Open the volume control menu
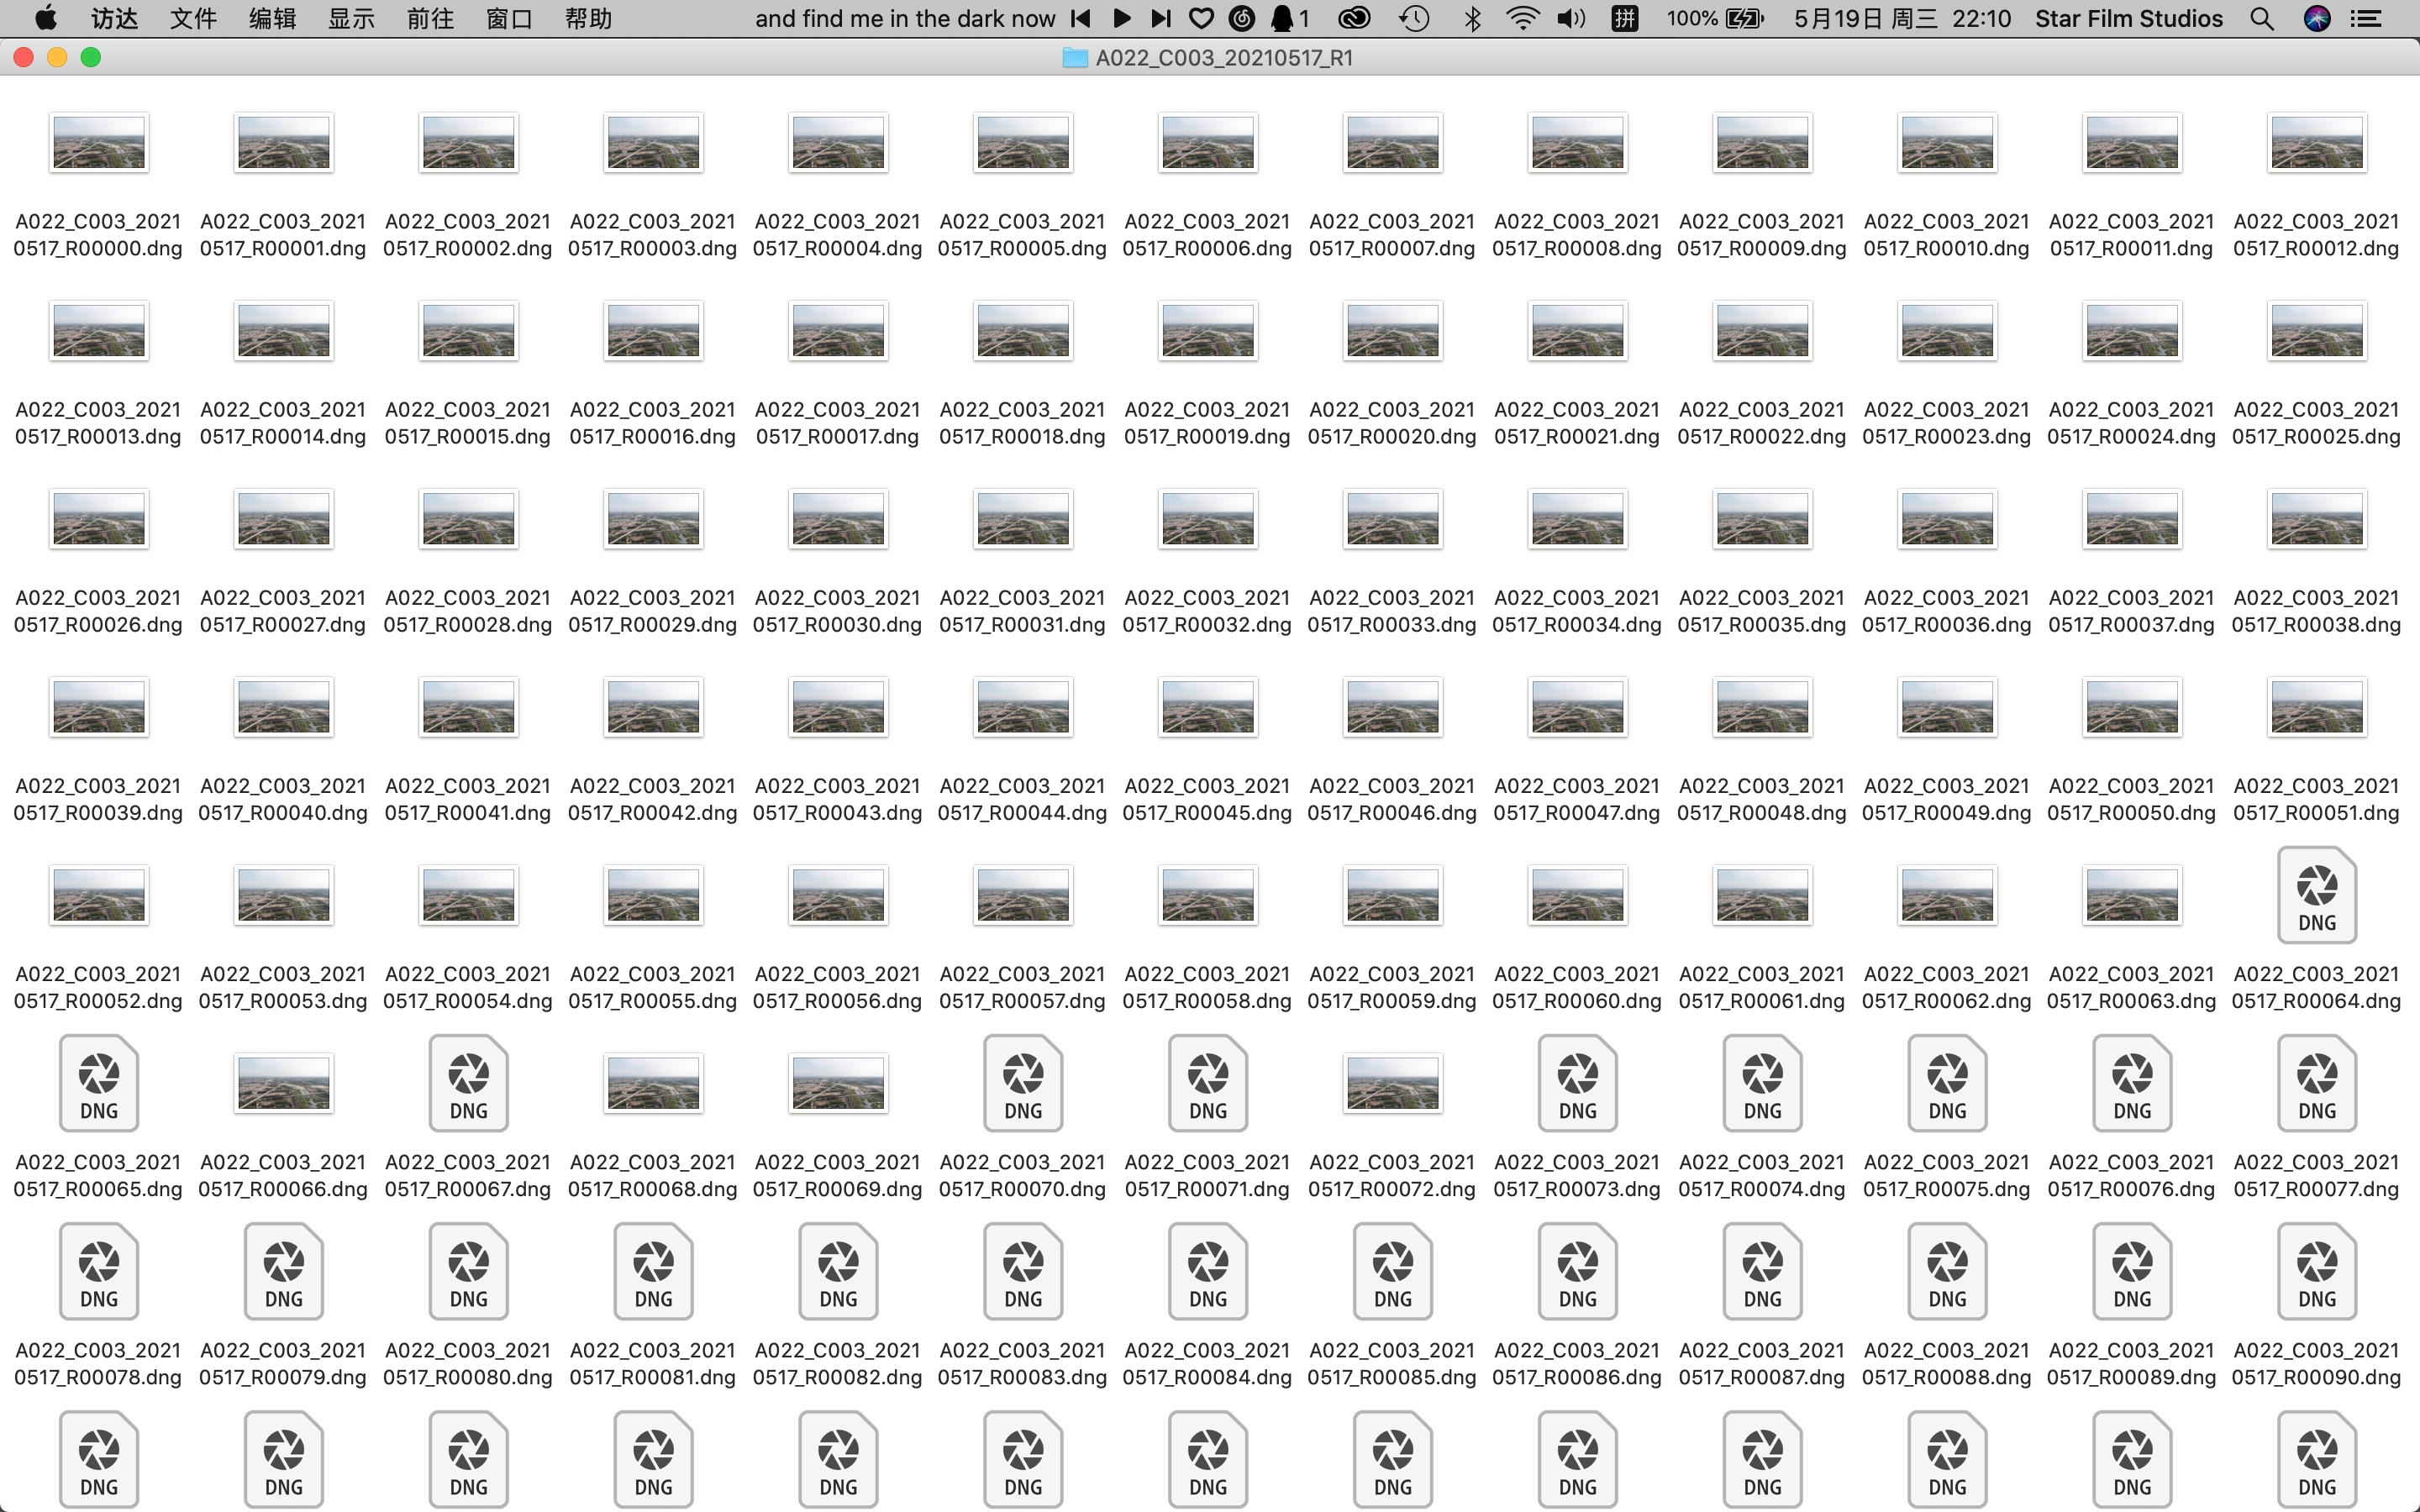Screen dimensions: 2420x1512 pos(1572,18)
